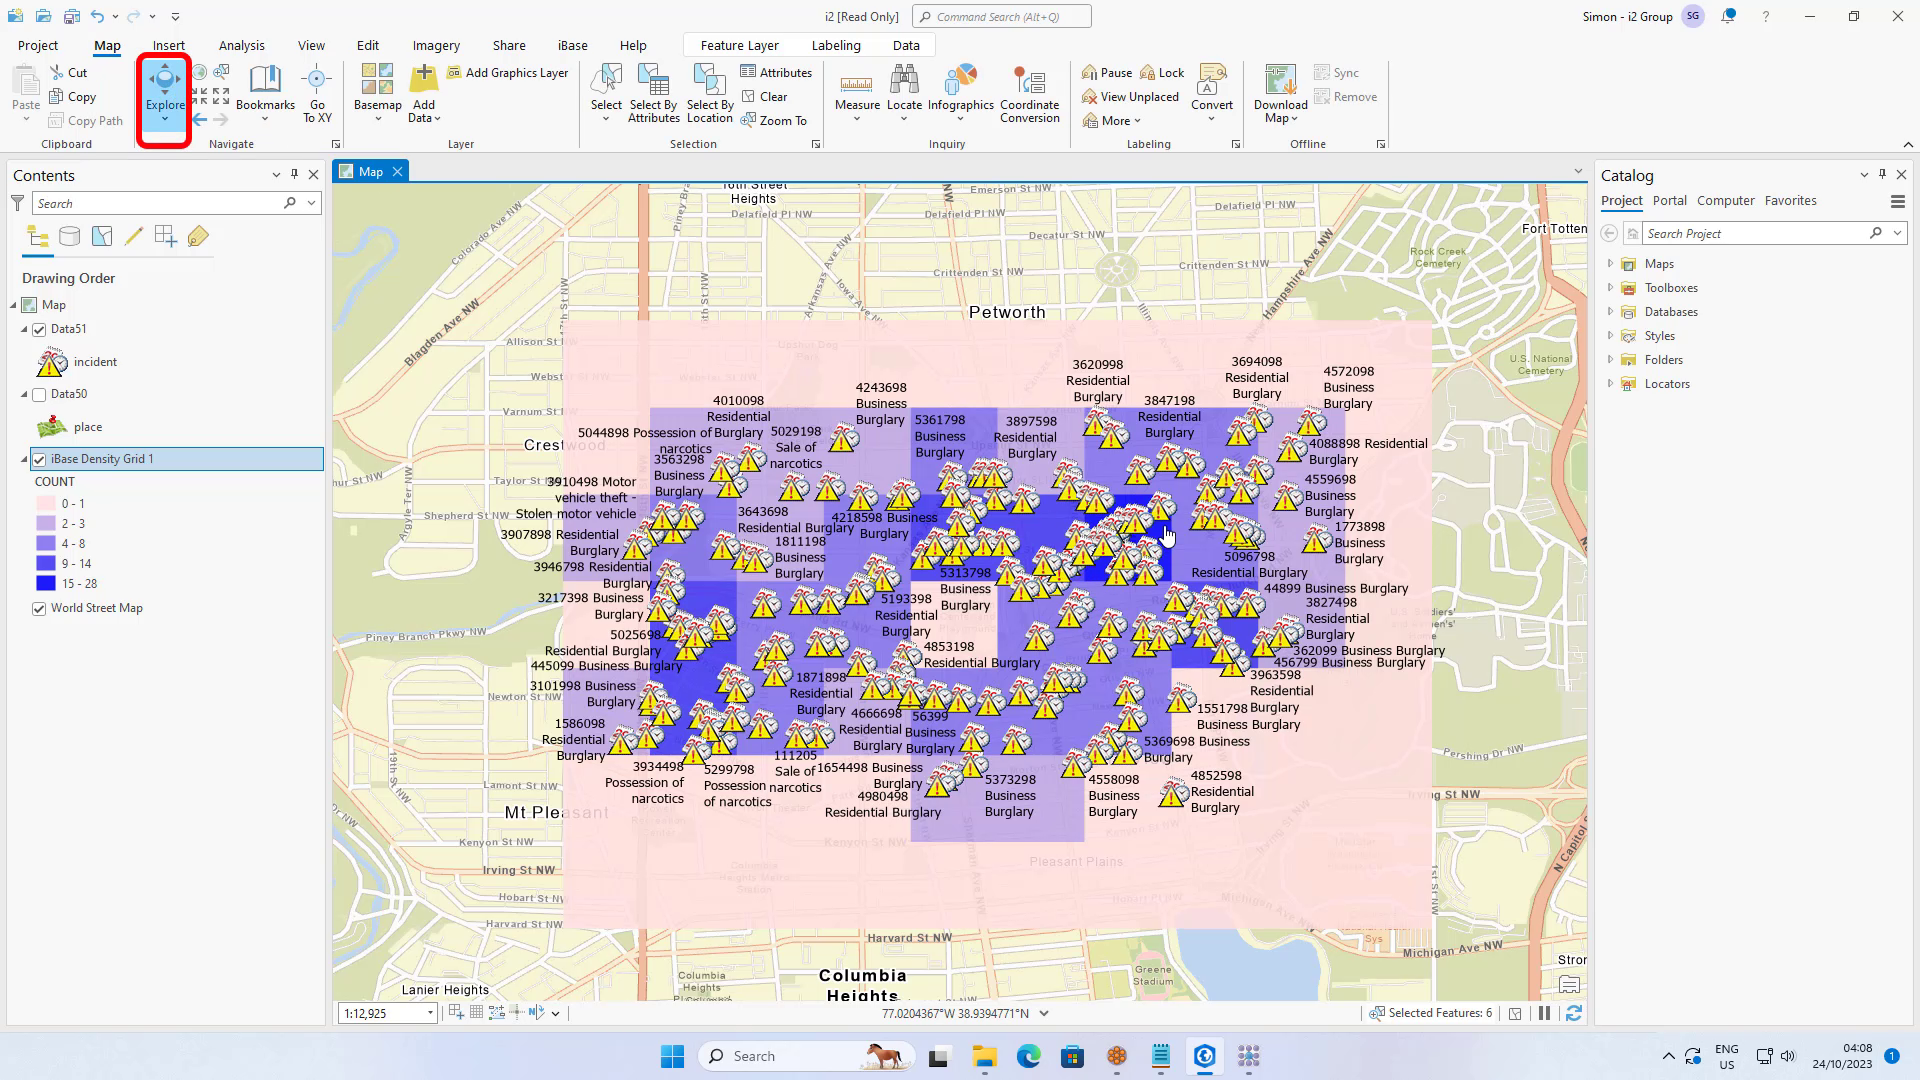
Task: Uncheck the iBase Density Grid 1 layer
Action: click(39, 459)
